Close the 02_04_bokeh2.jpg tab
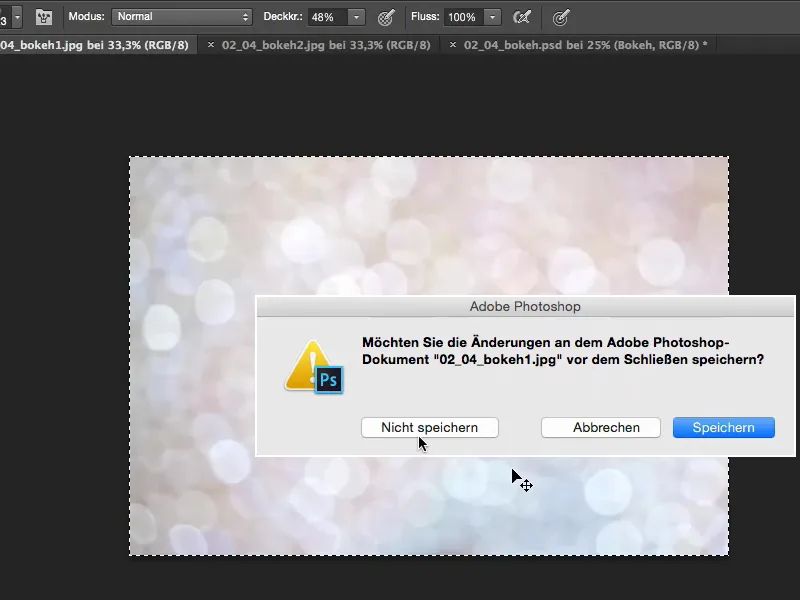Screen dimensions: 800x600 (211, 45)
